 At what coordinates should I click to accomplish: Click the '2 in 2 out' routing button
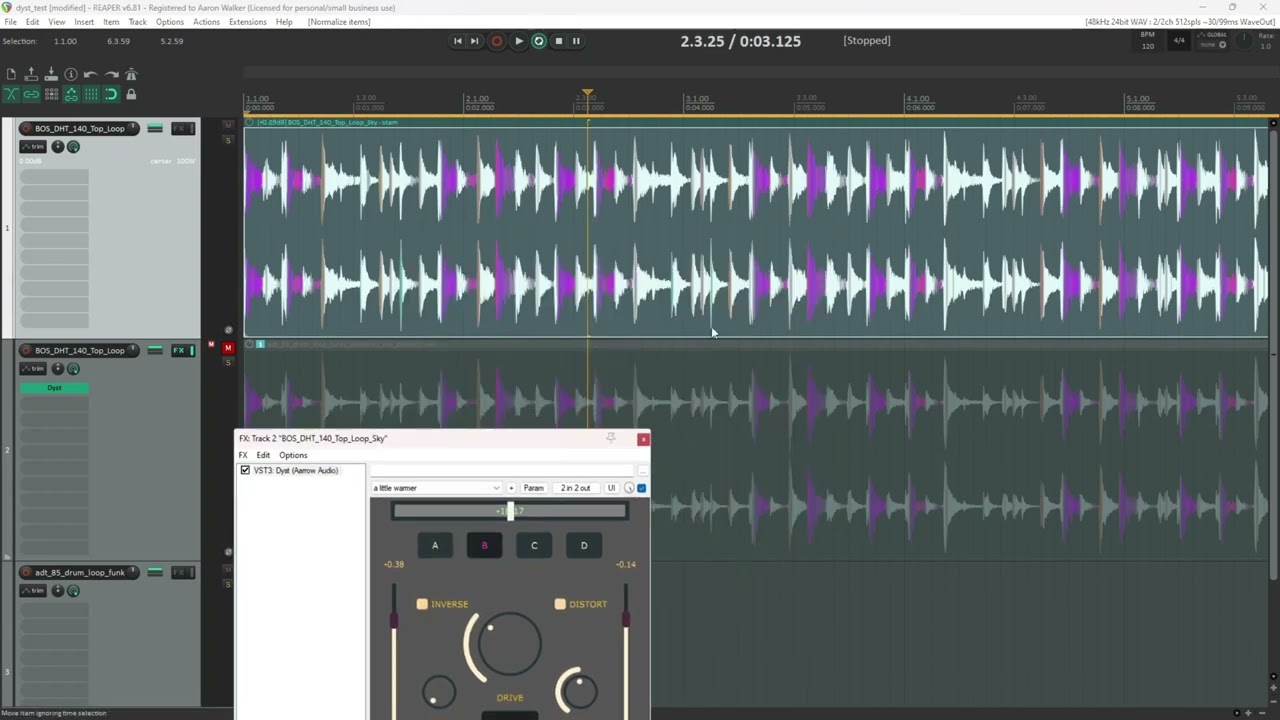click(575, 488)
